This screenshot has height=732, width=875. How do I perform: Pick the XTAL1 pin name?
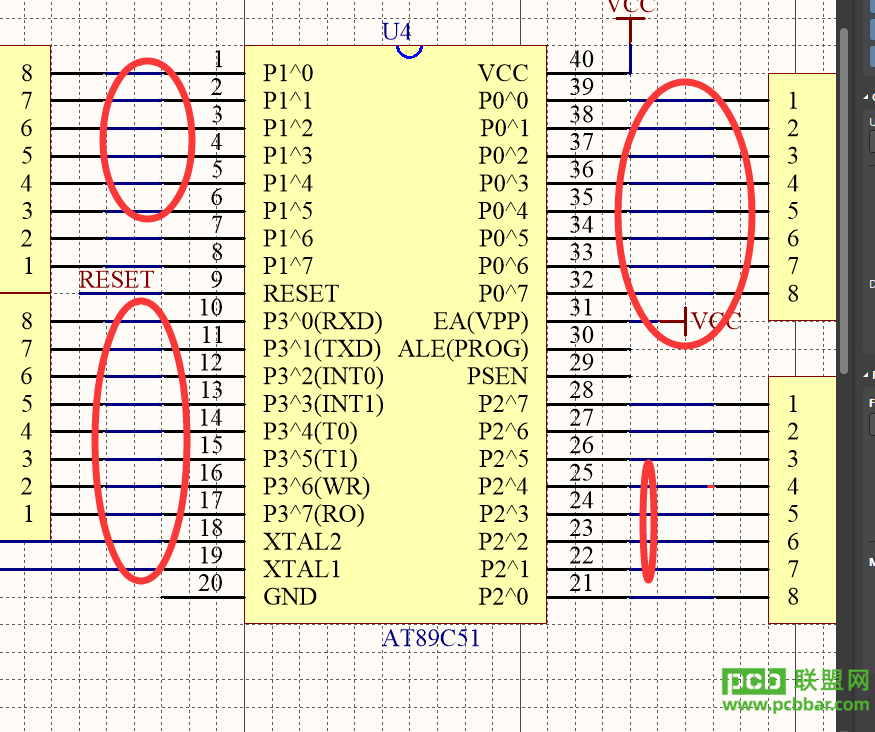click(x=302, y=570)
